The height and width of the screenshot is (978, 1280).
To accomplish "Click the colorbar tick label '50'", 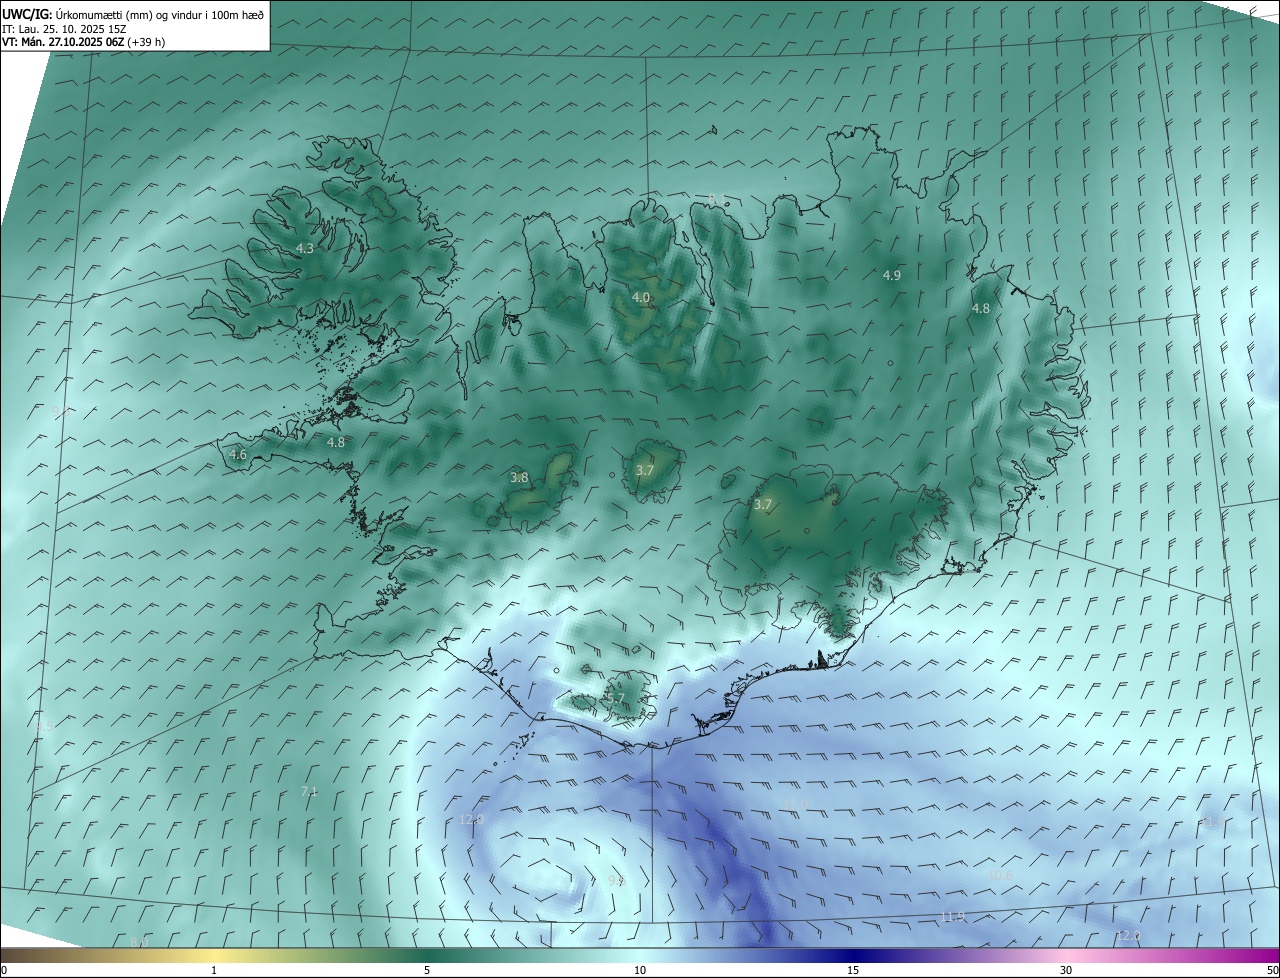I will pyautogui.click(x=1272, y=970).
